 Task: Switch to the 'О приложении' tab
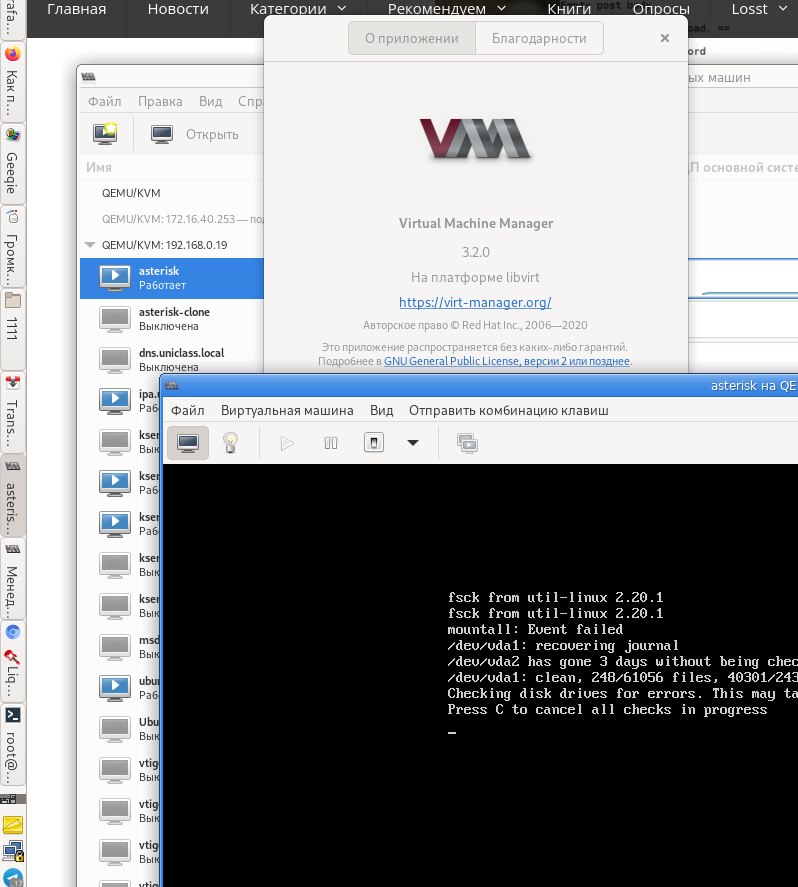click(412, 38)
